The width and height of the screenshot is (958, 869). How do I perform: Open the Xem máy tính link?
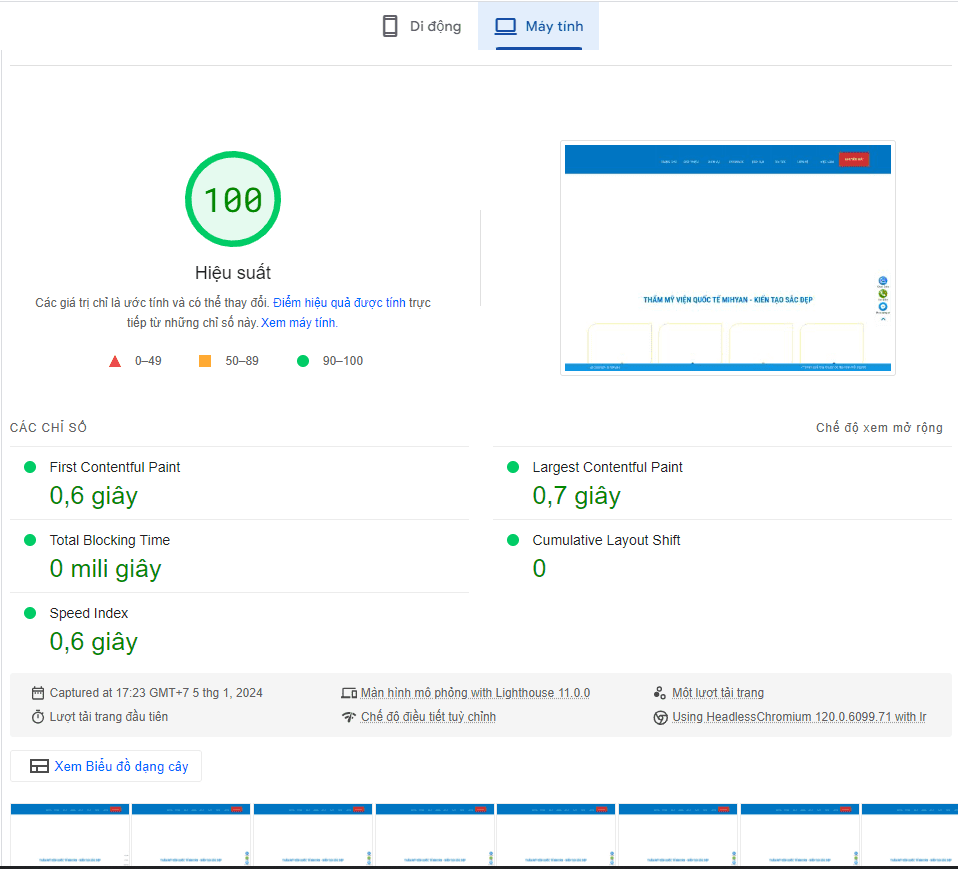coord(299,323)
